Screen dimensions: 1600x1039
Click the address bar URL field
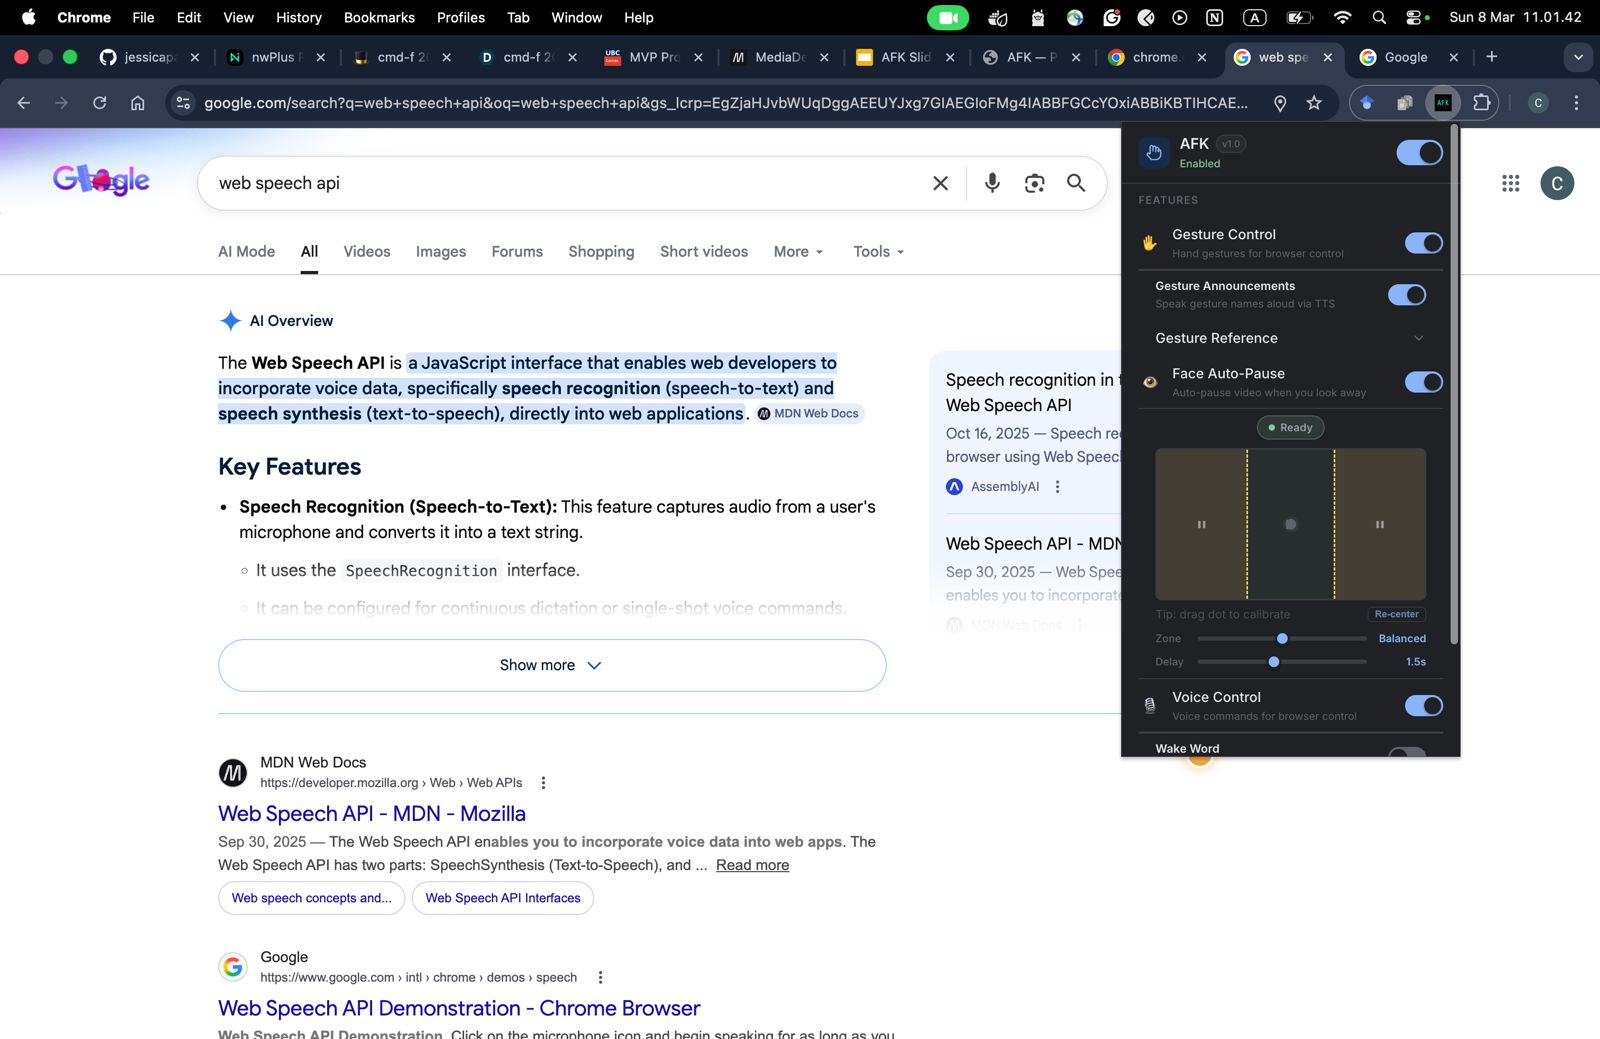726,103
